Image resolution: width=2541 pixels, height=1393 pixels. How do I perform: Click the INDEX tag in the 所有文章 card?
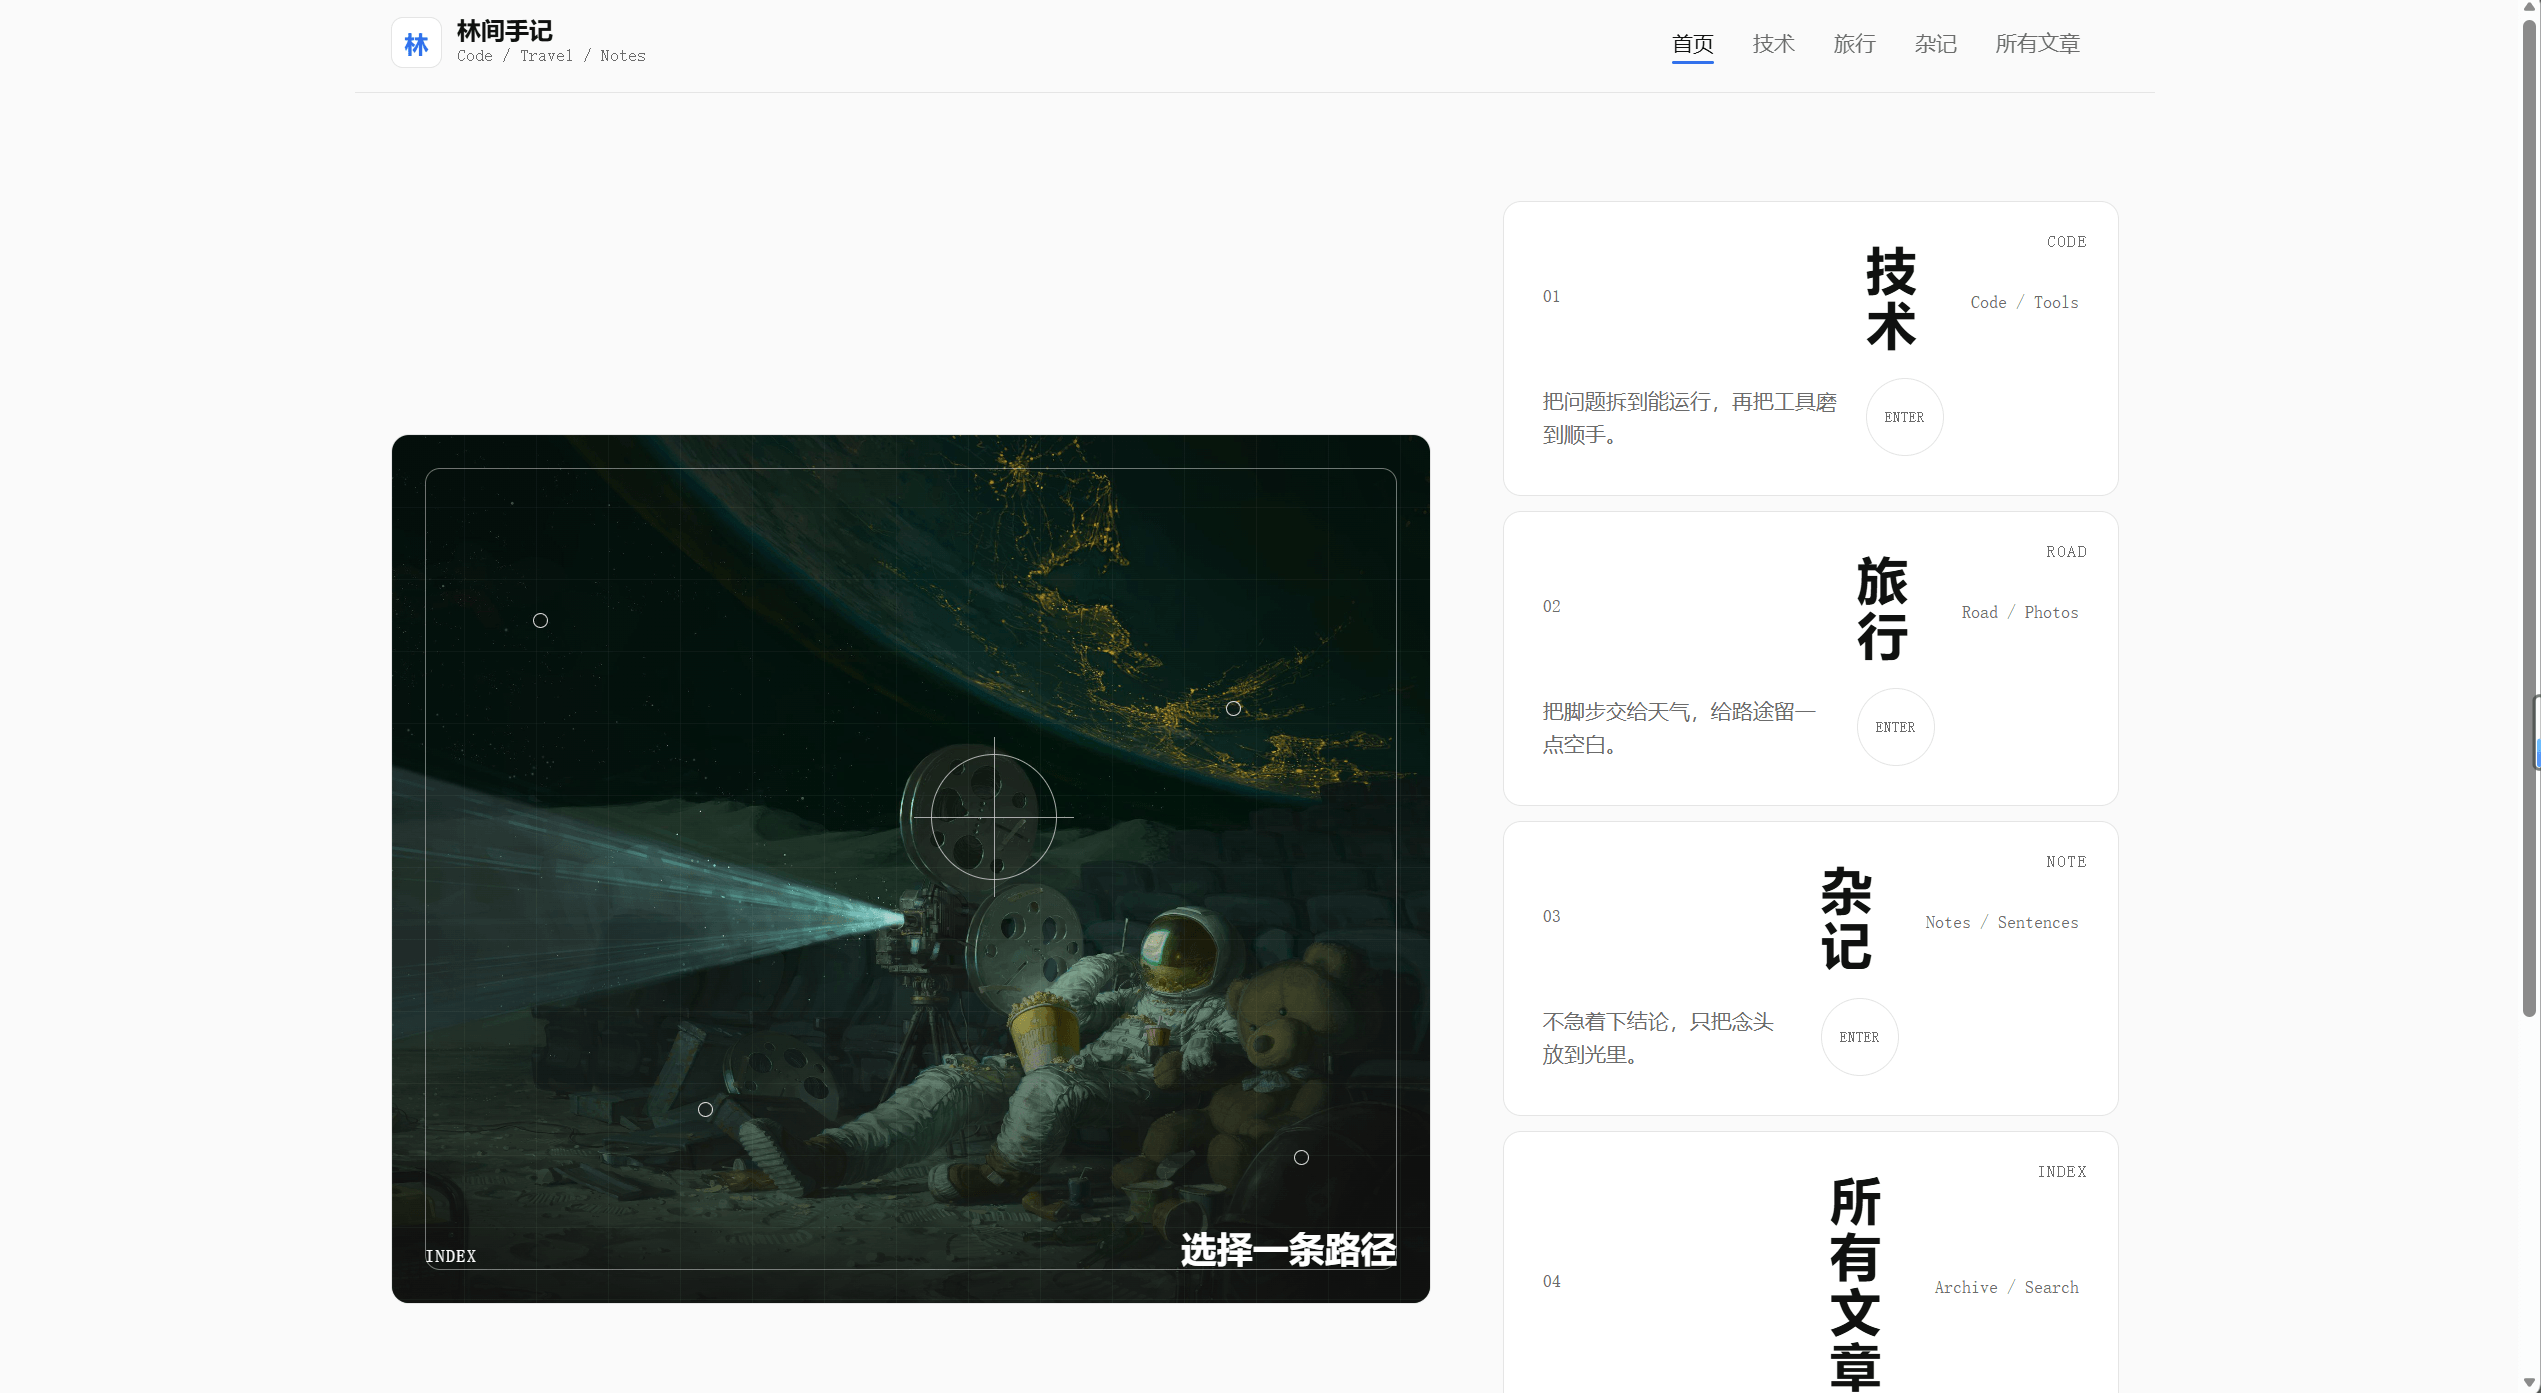[x=2062, y=1172]
